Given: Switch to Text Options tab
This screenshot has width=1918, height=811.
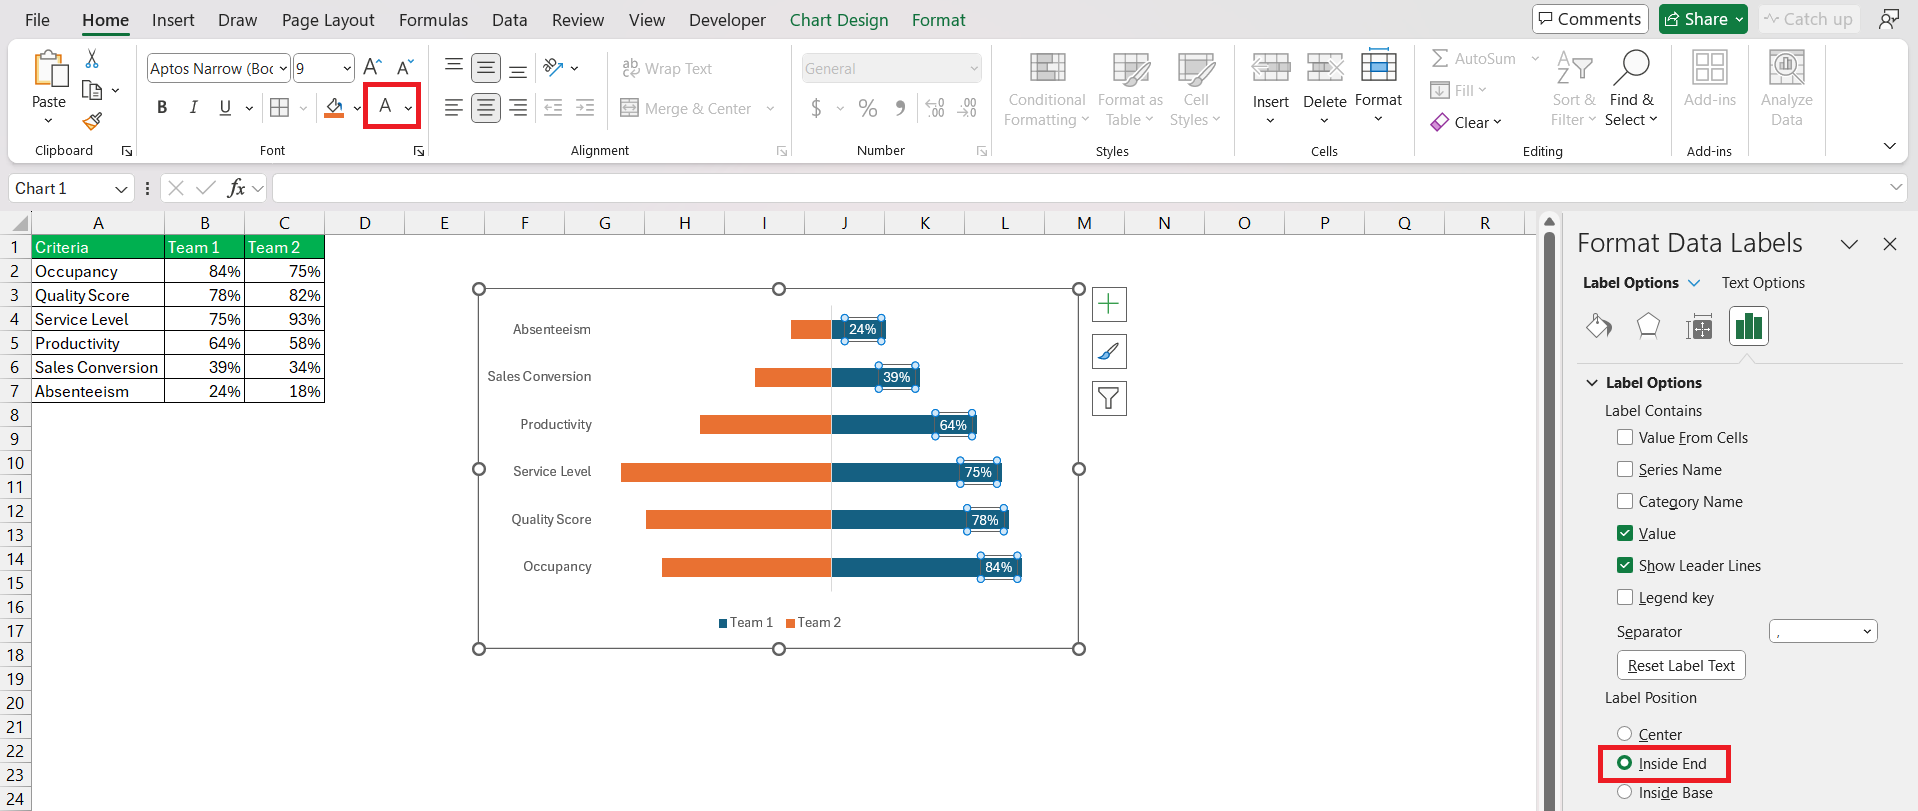Looking at the screenshot, I should click(1763, 283).
